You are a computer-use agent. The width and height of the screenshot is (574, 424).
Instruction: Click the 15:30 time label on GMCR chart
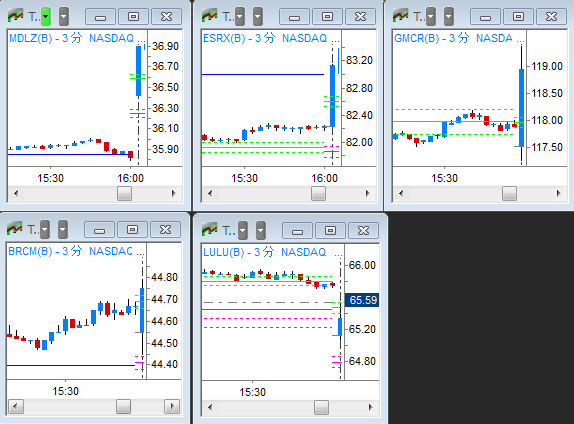pos(444,178)
